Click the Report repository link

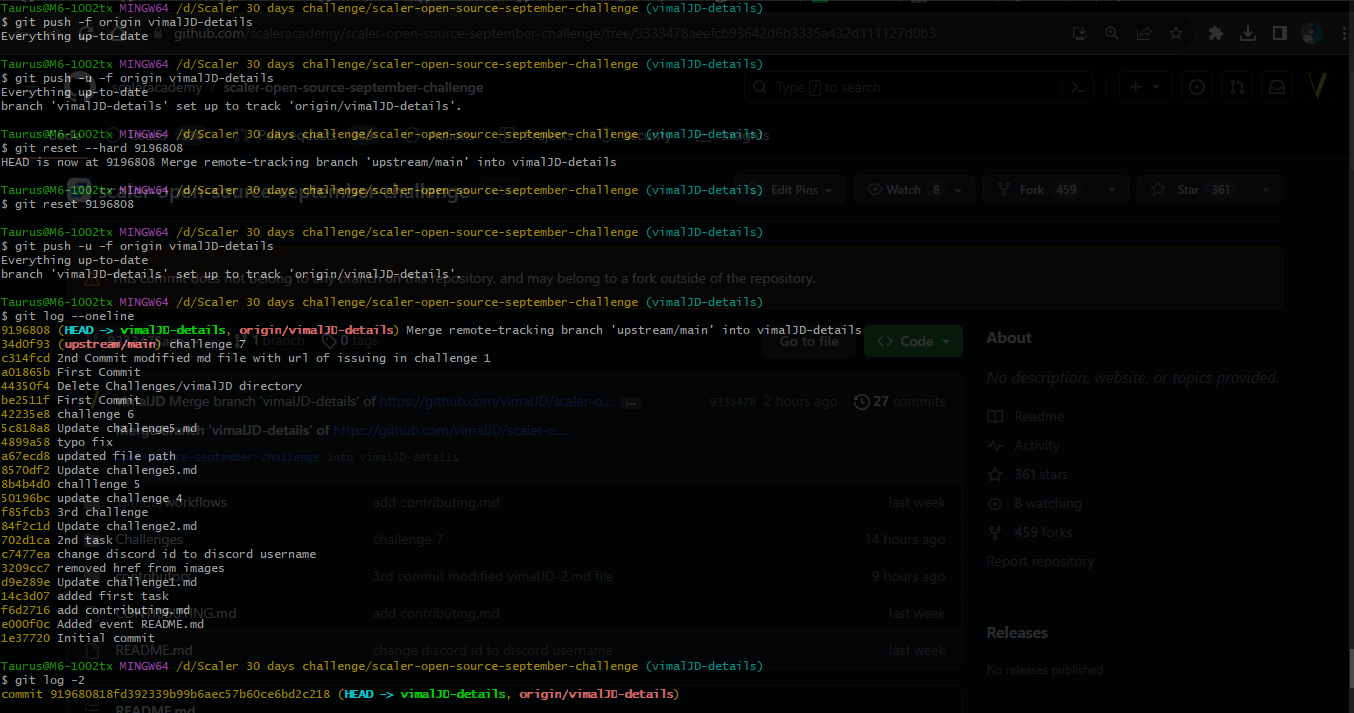pos(1040,561)
